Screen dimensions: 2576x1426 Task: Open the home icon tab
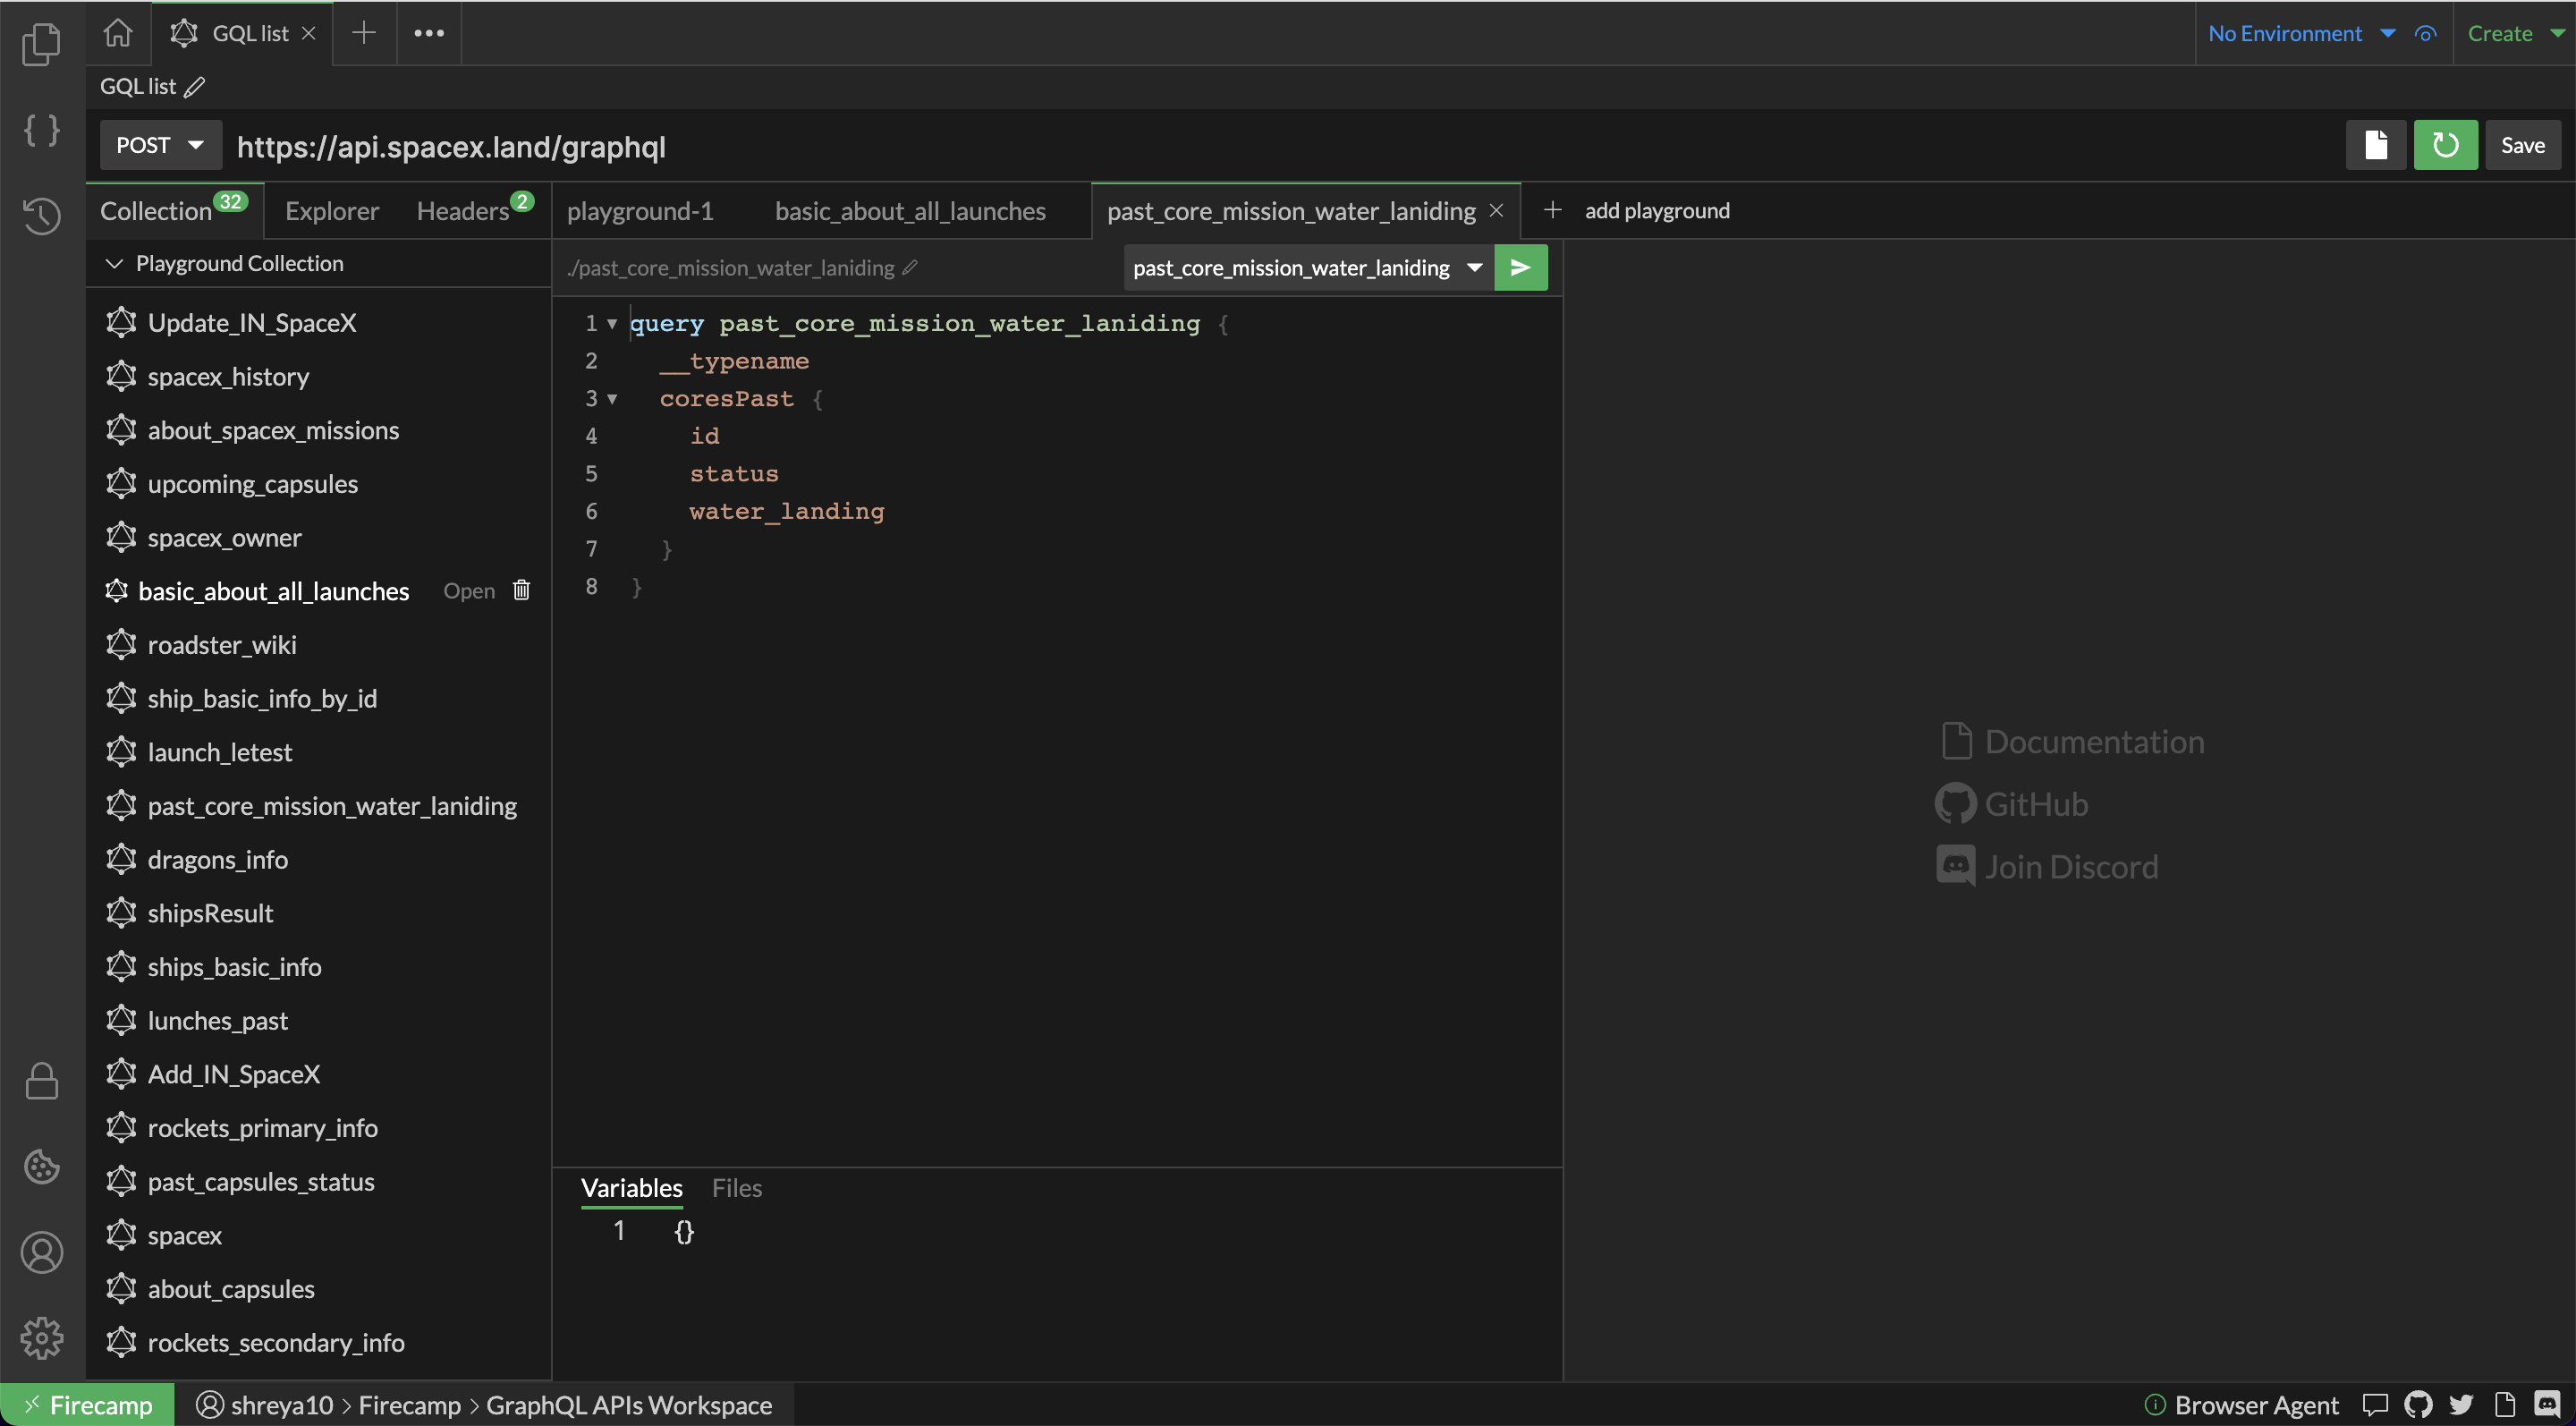coord(118,33)
